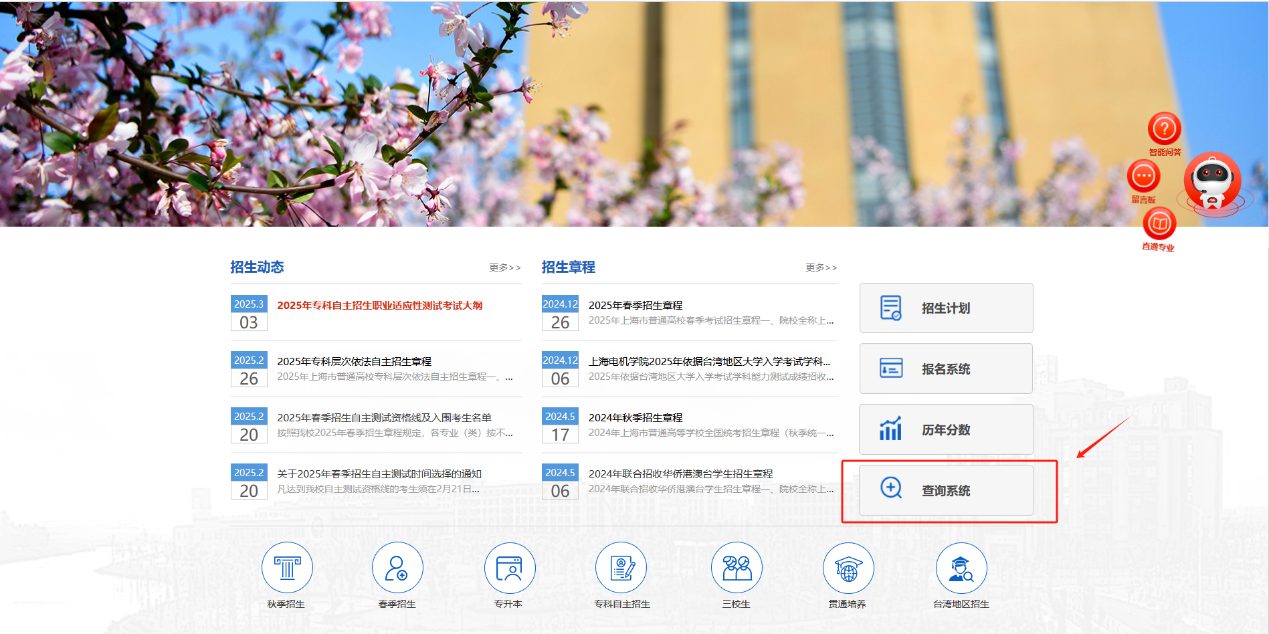This screenshot has width=1269, height=634.
Task: Click the 留言板 message board icon
Action: (1143, 177)
